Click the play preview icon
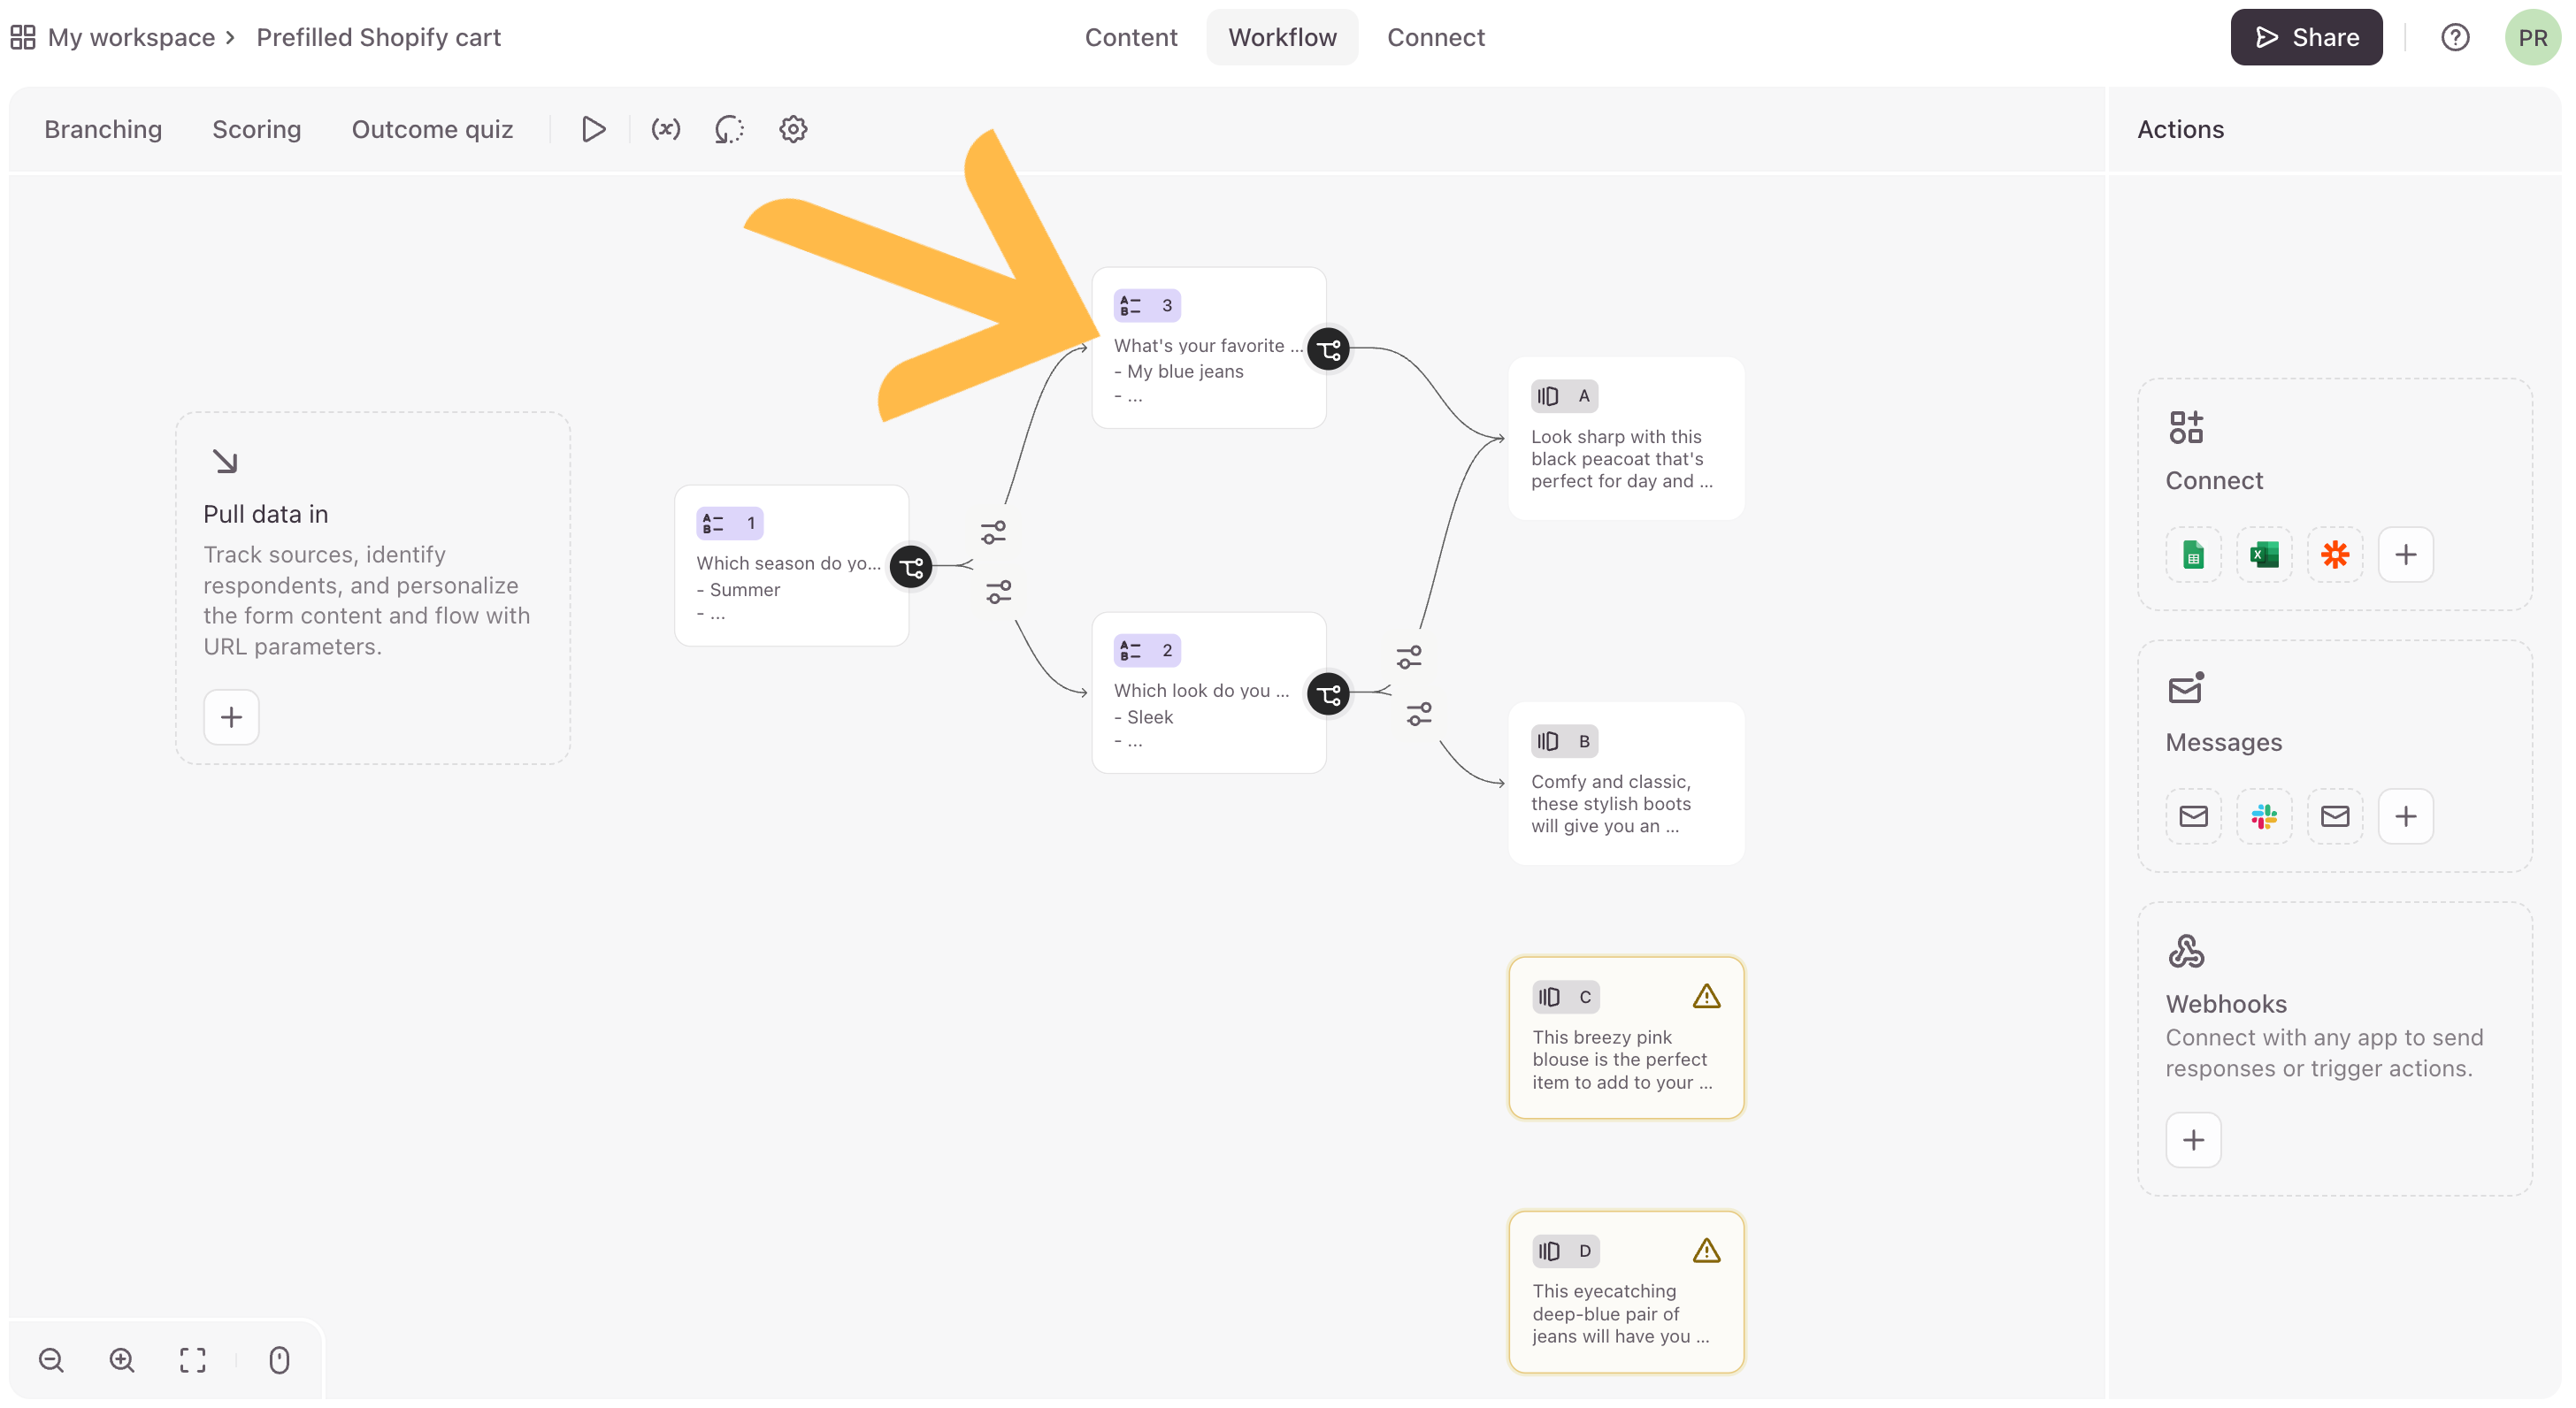Screen dimensions: 2576x1408 [x=593, y=130]
